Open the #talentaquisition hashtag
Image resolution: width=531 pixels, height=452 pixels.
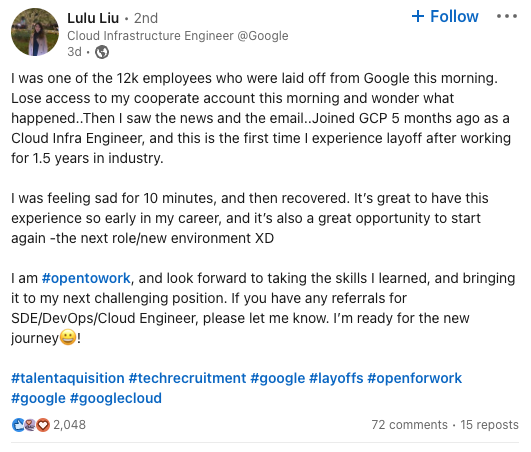click(x=68, y=378)
